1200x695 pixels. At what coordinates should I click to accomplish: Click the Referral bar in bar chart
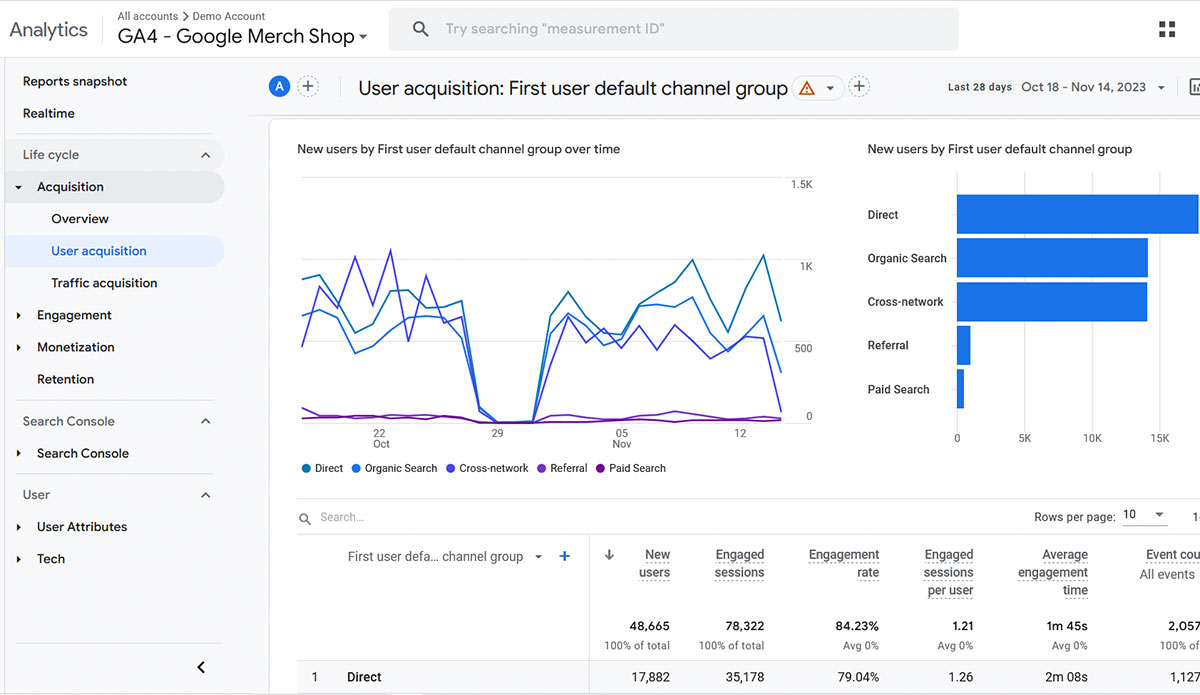(x=963, y=345)
